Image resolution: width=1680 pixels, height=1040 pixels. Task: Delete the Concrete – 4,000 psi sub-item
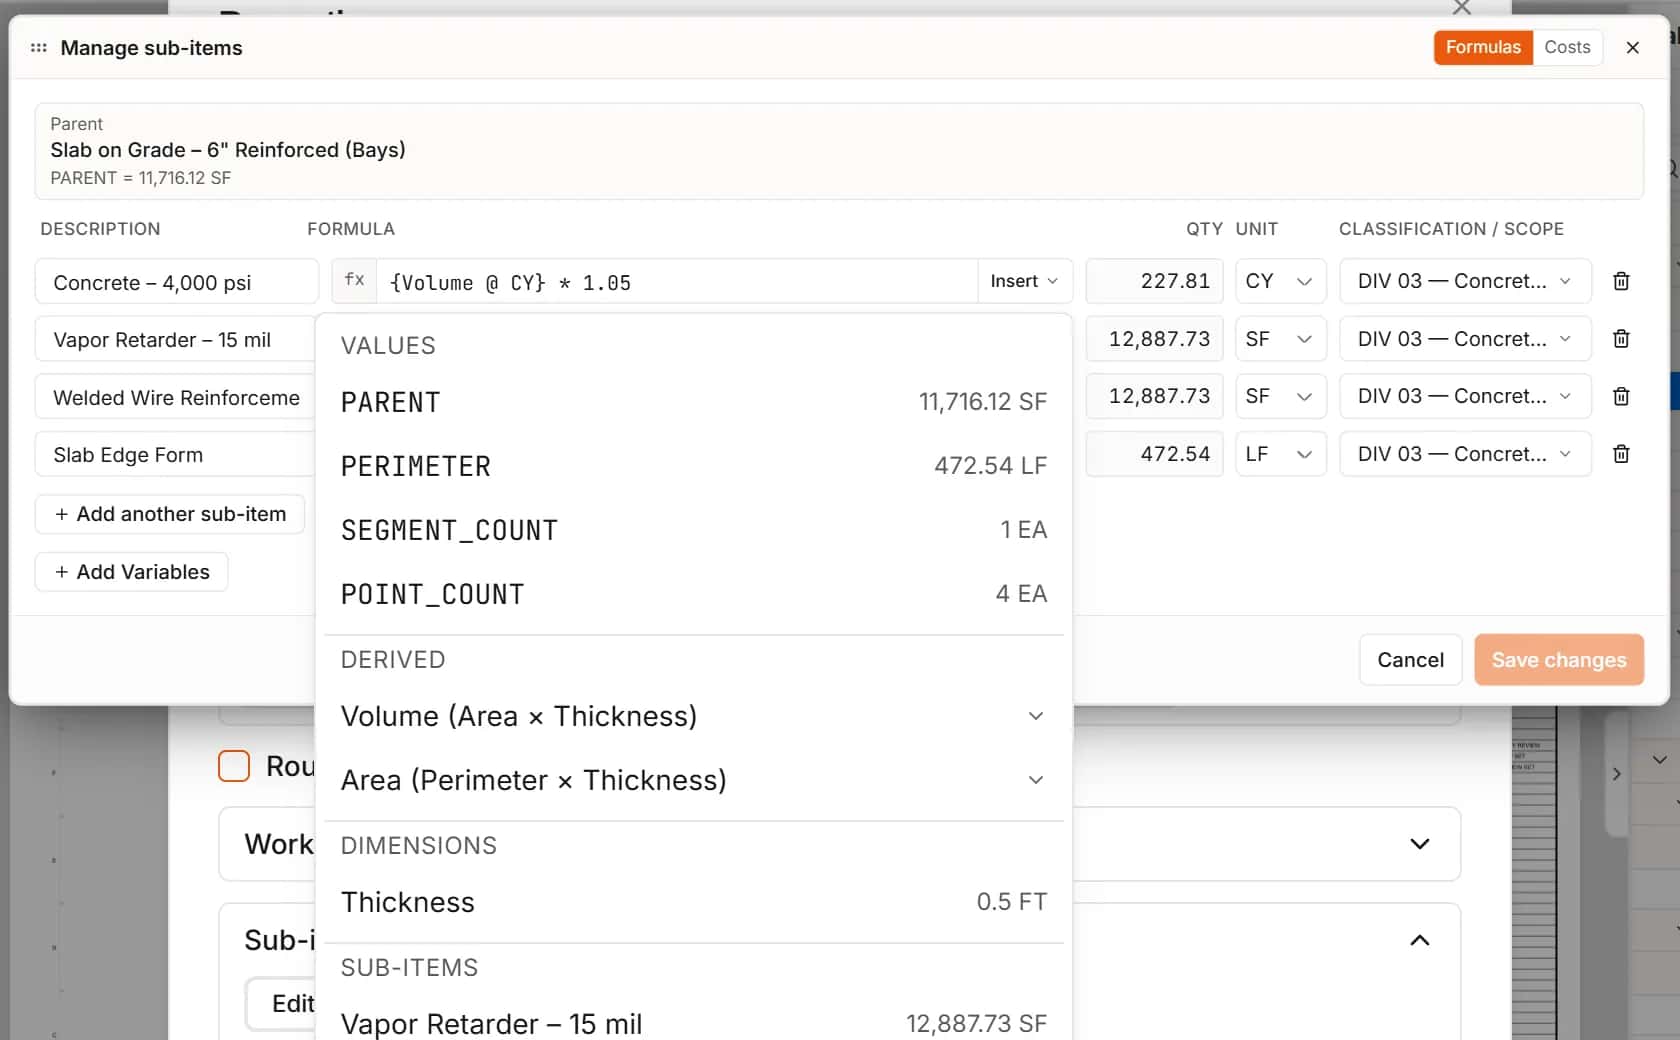pos(1621,281)
